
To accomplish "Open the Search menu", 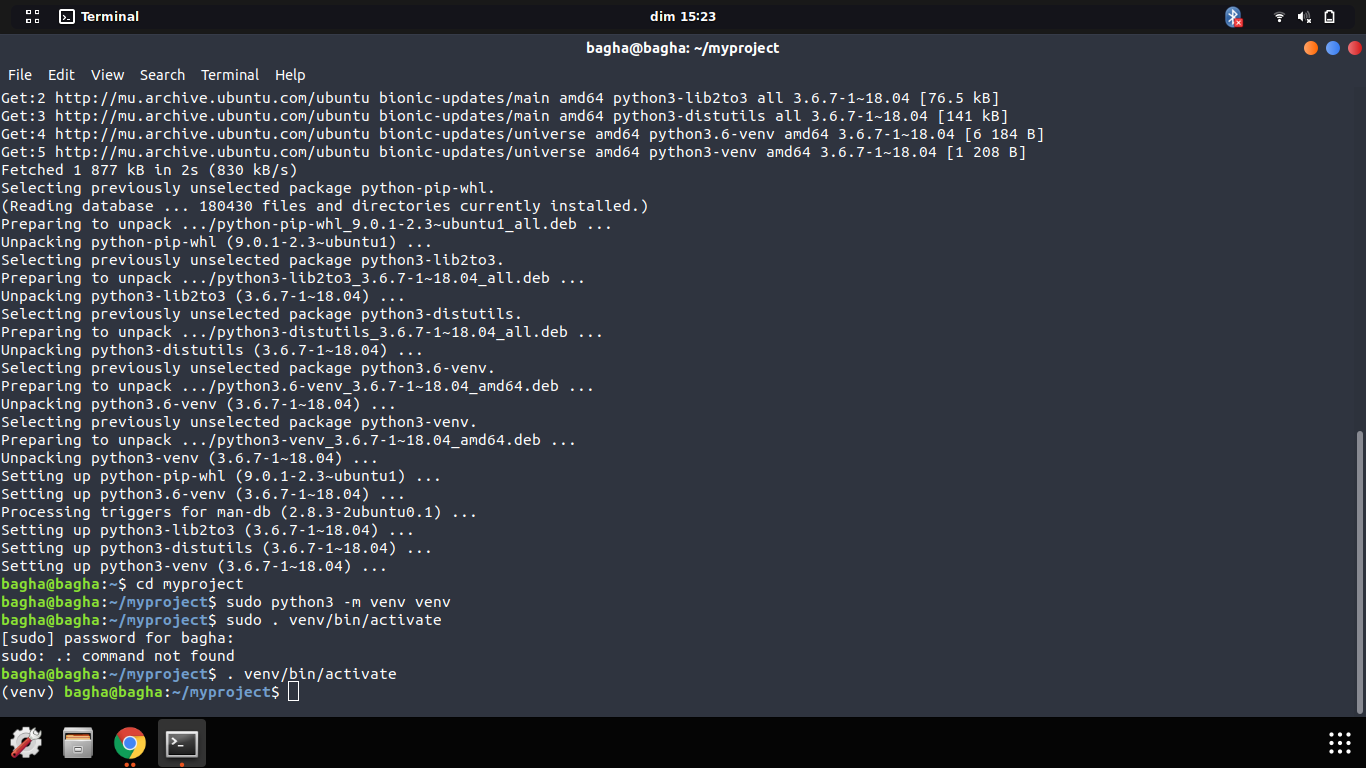I will pos(162,75).
